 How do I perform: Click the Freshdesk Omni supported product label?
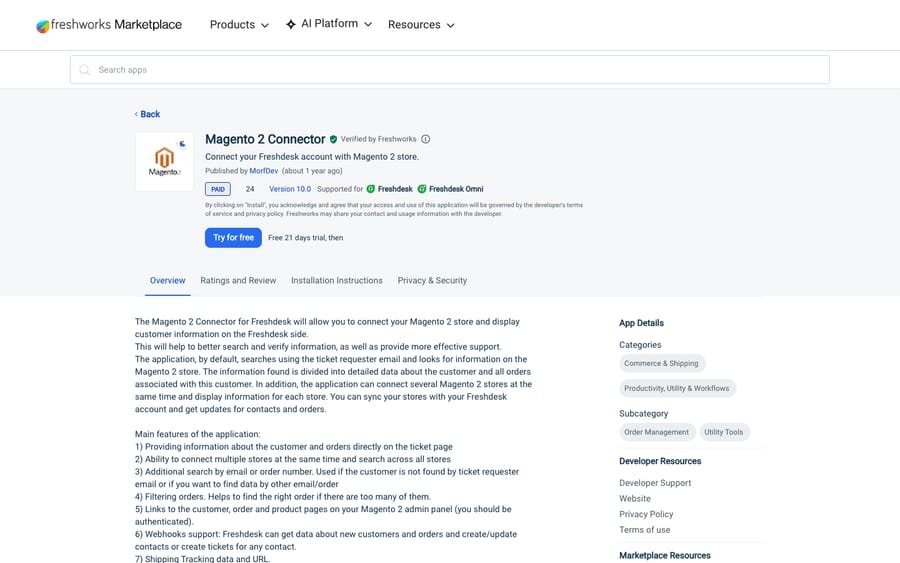point(456,189)
